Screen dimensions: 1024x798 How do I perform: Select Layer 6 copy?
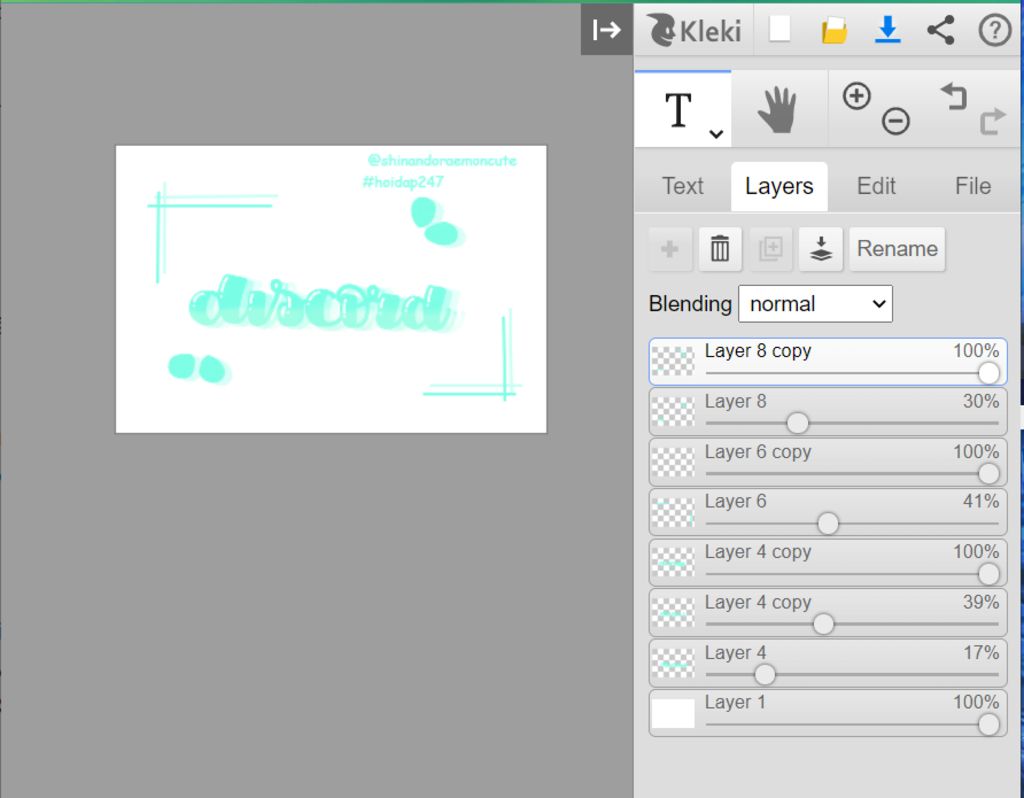point(827,462)
